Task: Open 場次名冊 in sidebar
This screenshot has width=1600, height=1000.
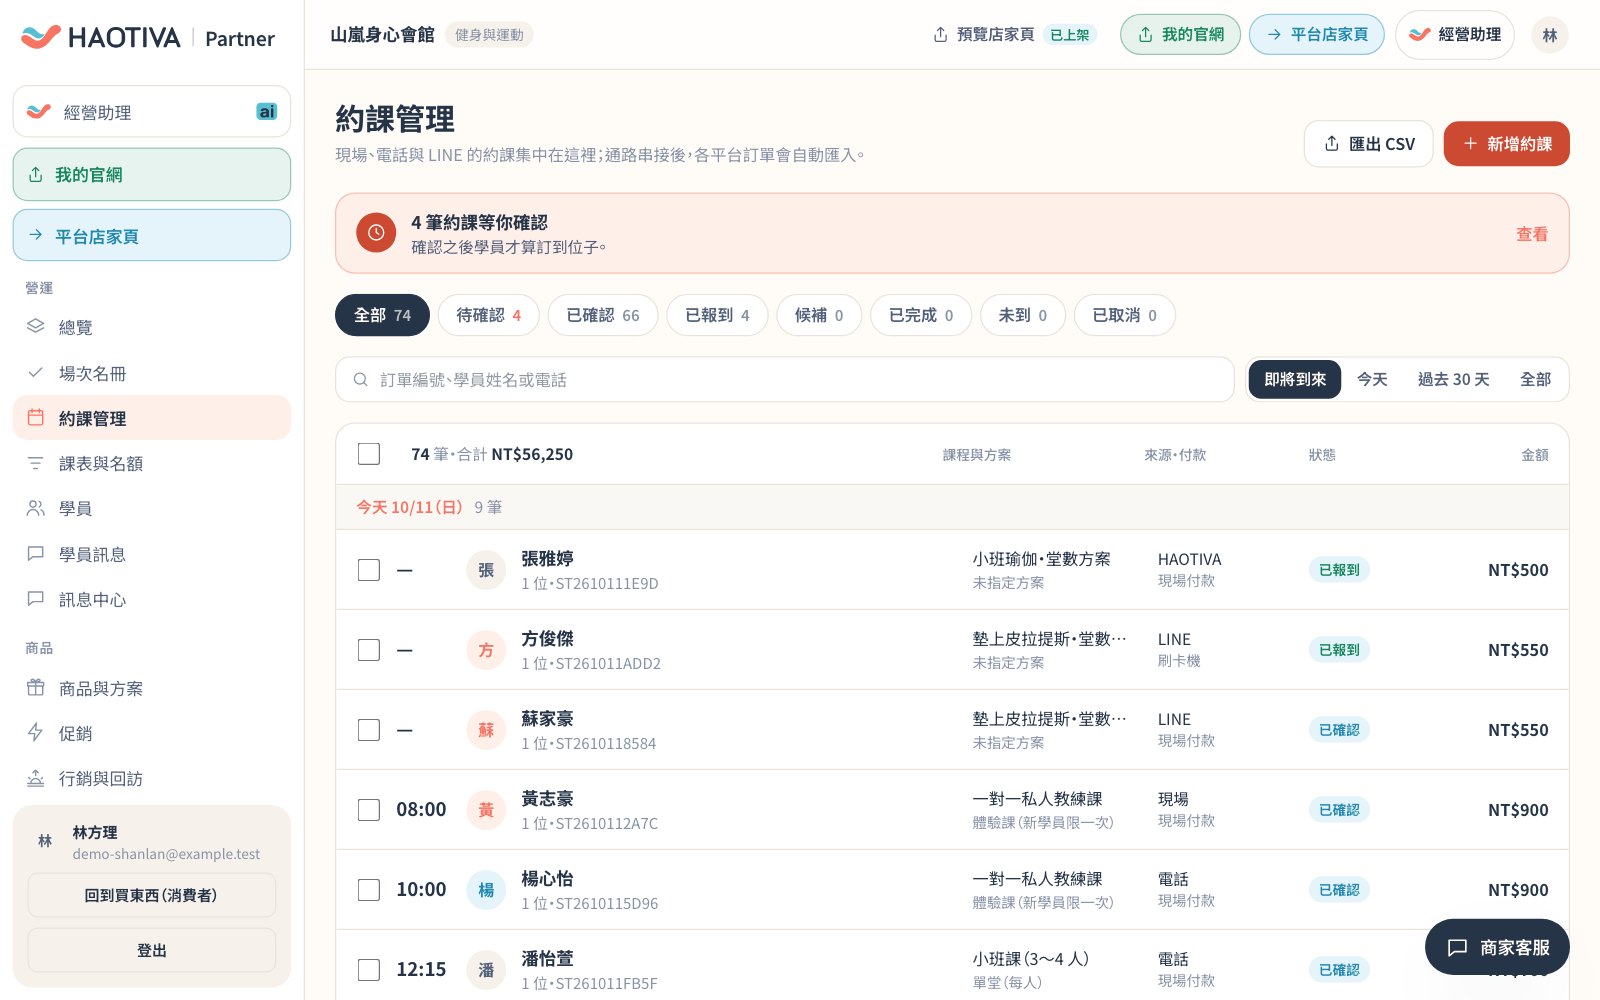Action: pyautogui.click(x=152, y=373)
